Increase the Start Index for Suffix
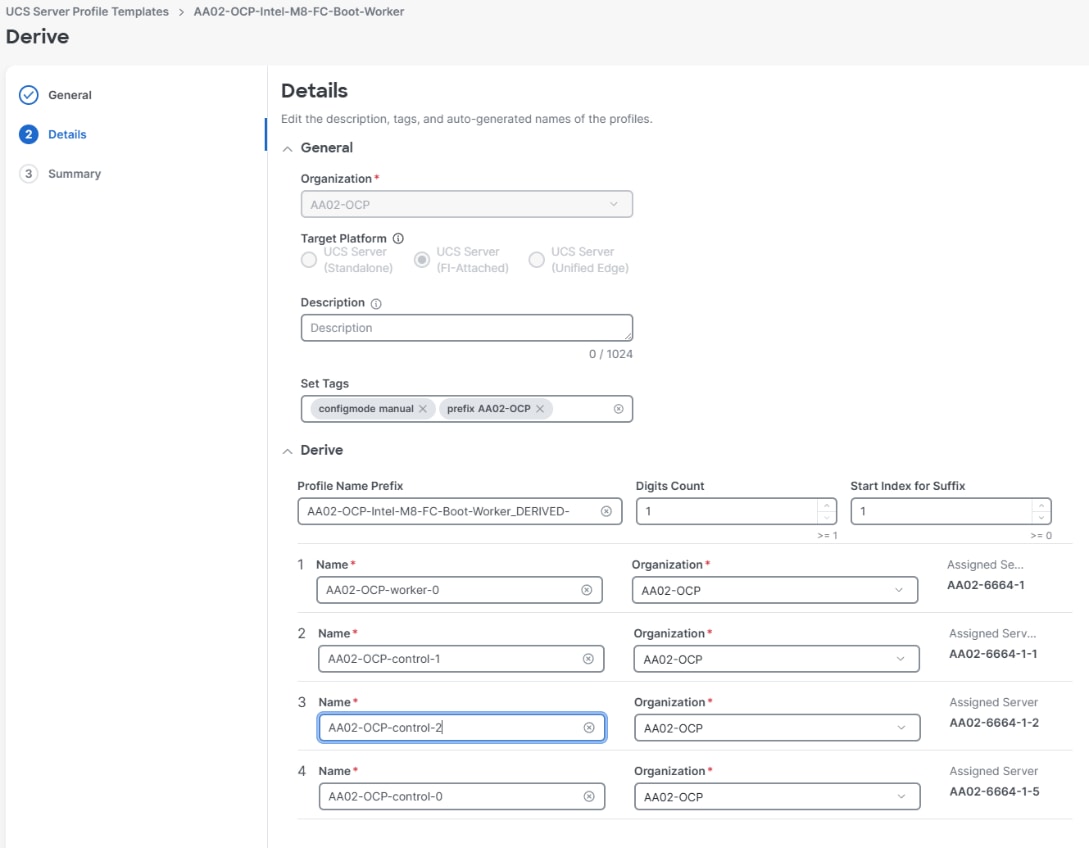This screenshot has width=1089, height=848. [1041, 506]
